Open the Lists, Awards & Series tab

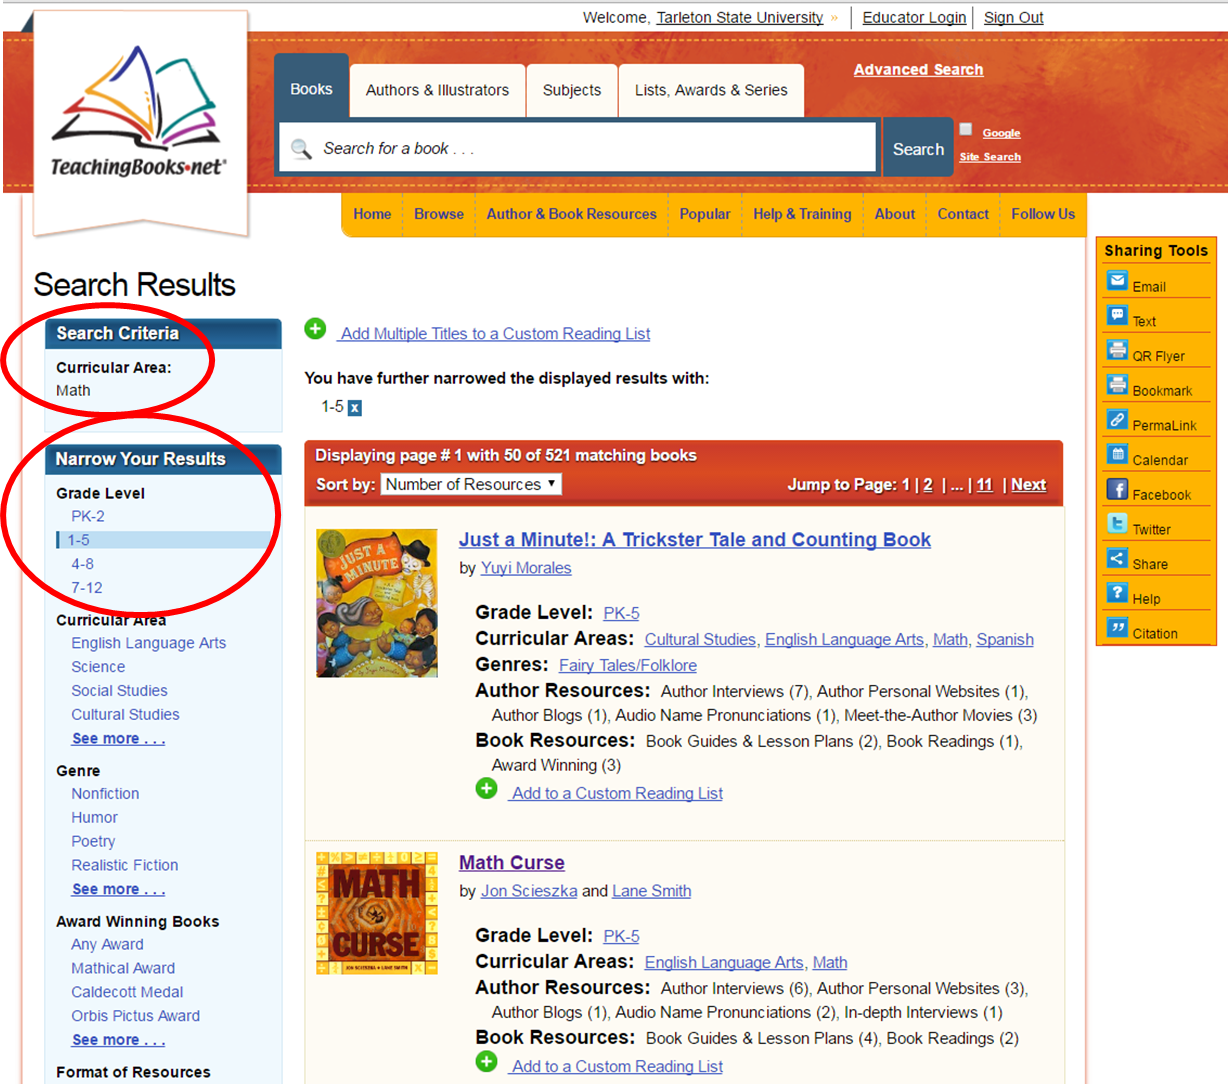(711, 90)
